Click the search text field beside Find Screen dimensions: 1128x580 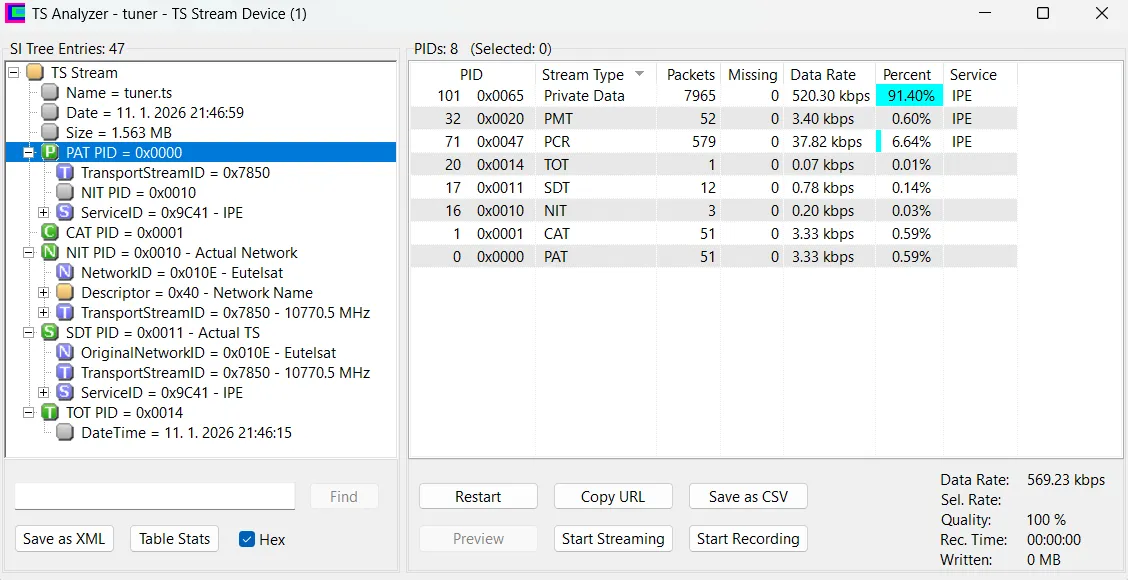[x=155, y=497]
